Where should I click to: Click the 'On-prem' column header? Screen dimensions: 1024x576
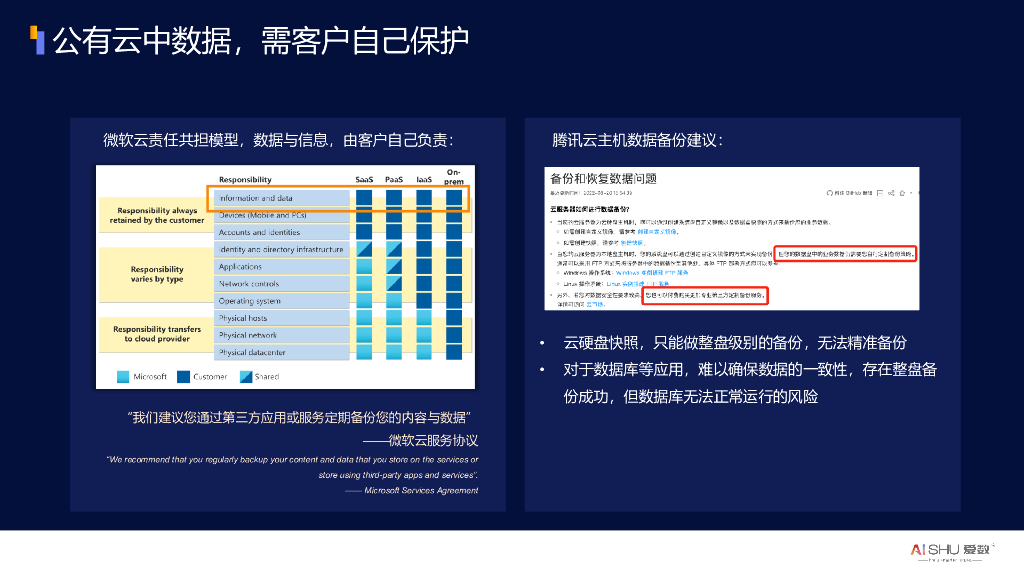point(454,176)
